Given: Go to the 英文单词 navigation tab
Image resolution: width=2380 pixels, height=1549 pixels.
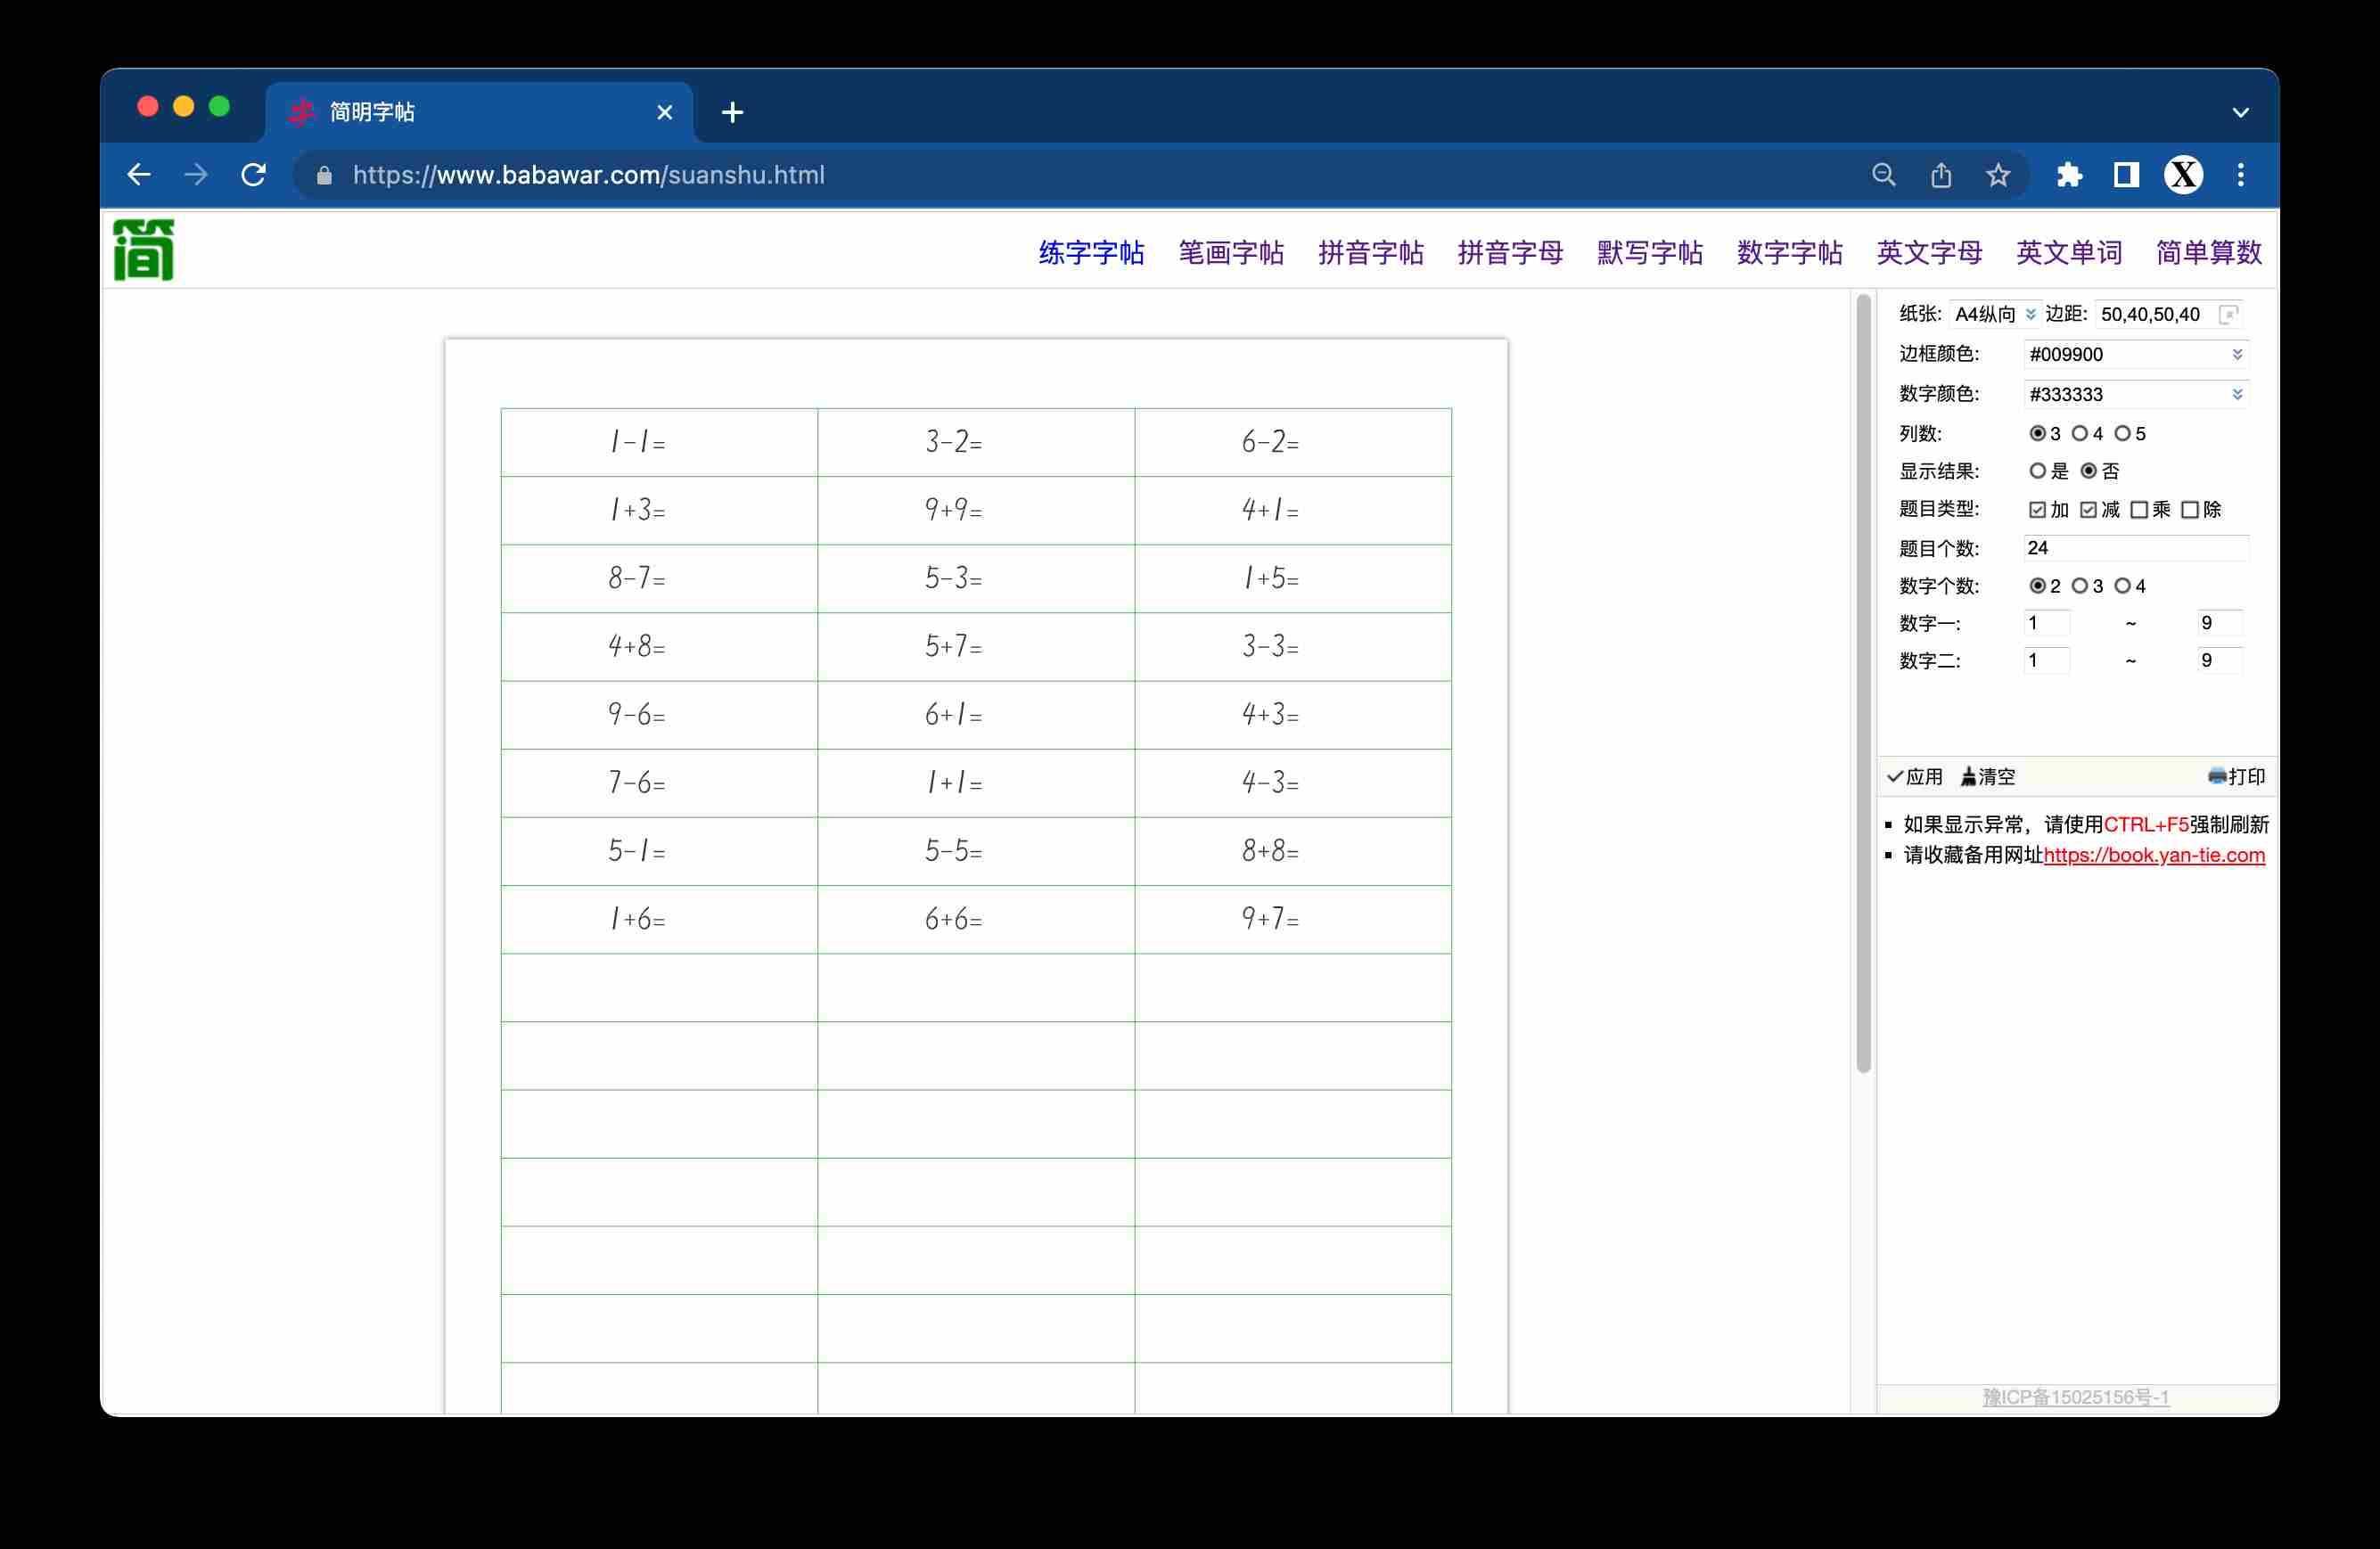Looking at the screenshot, I should pos(2068,252).
